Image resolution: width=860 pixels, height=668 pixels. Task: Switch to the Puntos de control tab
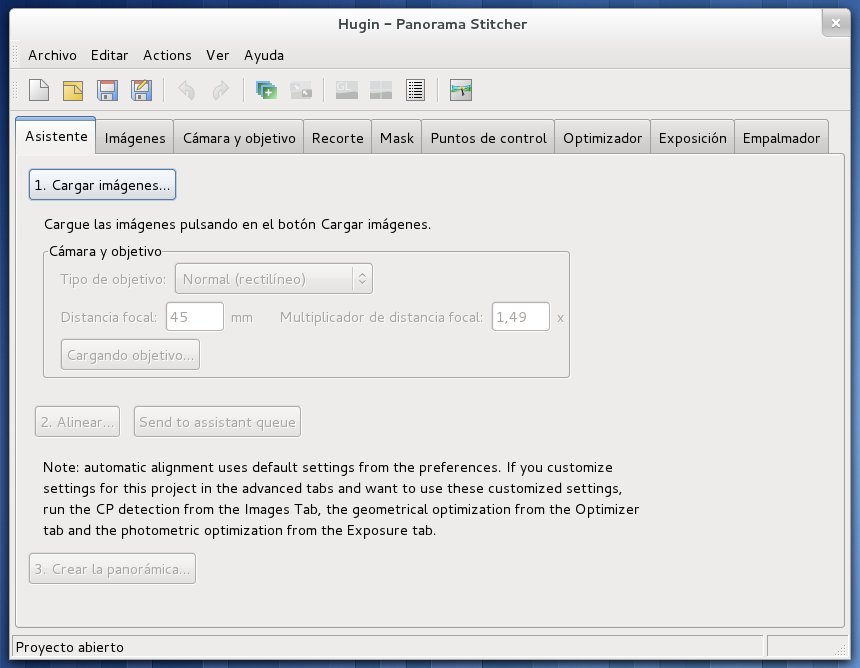(x=488, y=139)
